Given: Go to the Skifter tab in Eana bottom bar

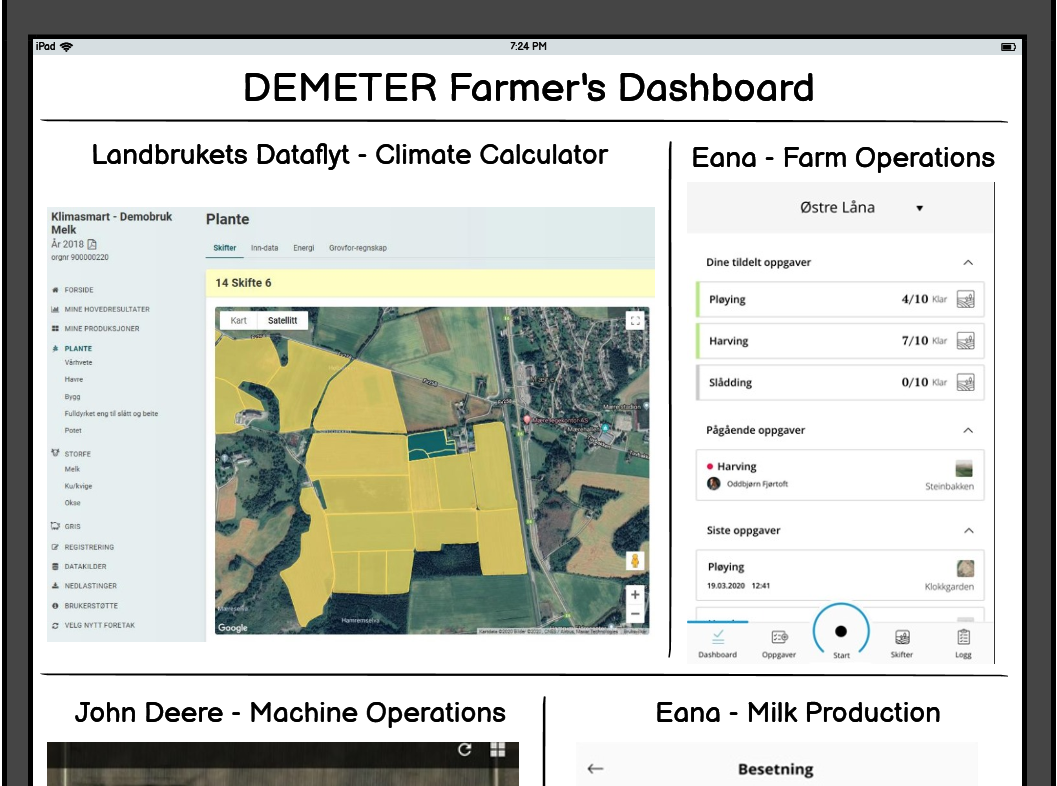Looking at the screenshot, I should (x=902, y=644).
